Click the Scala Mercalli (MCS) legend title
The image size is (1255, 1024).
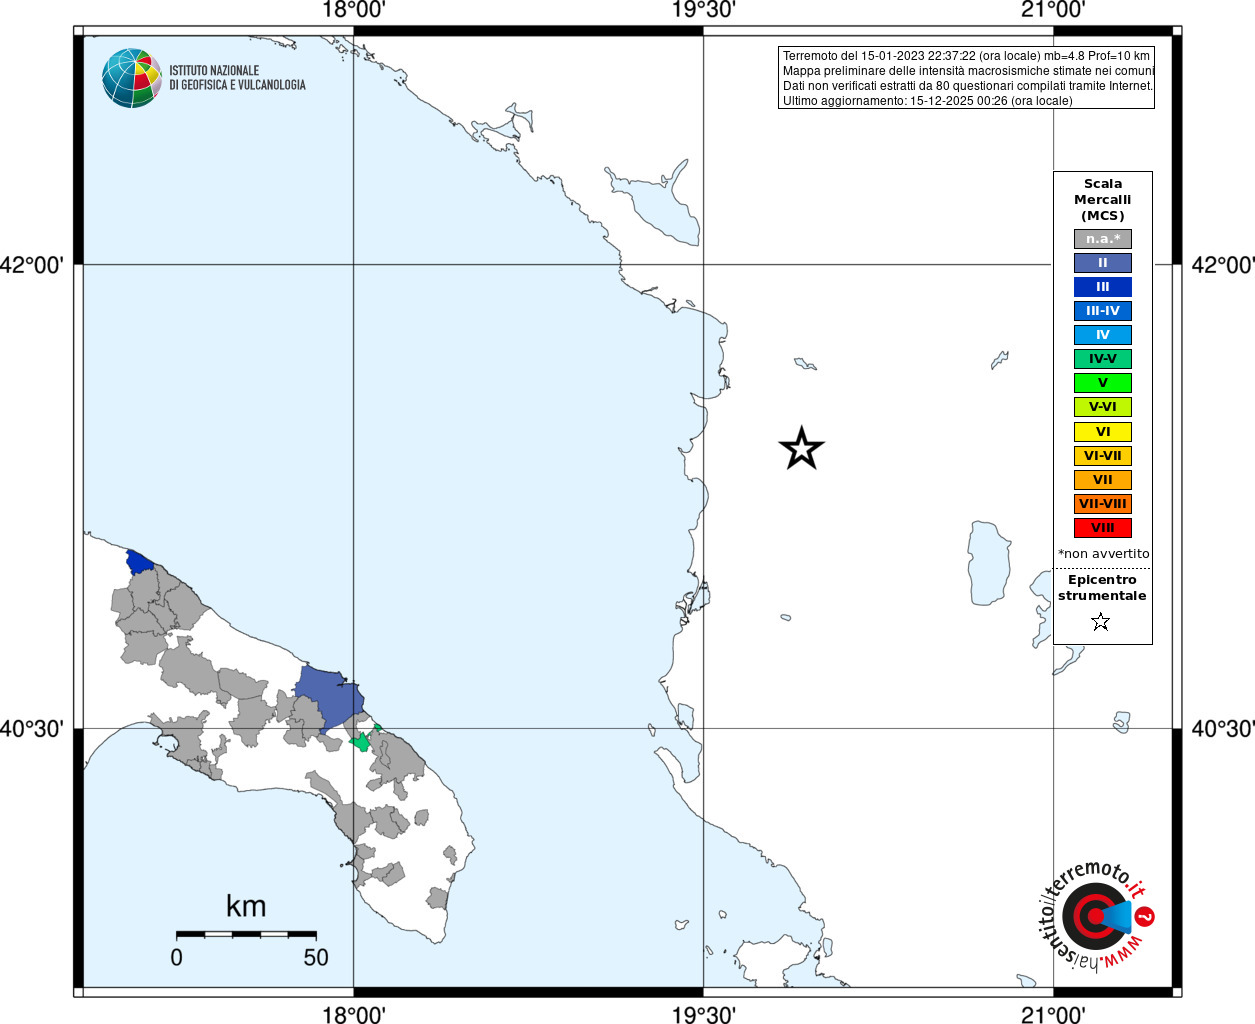1103,200
